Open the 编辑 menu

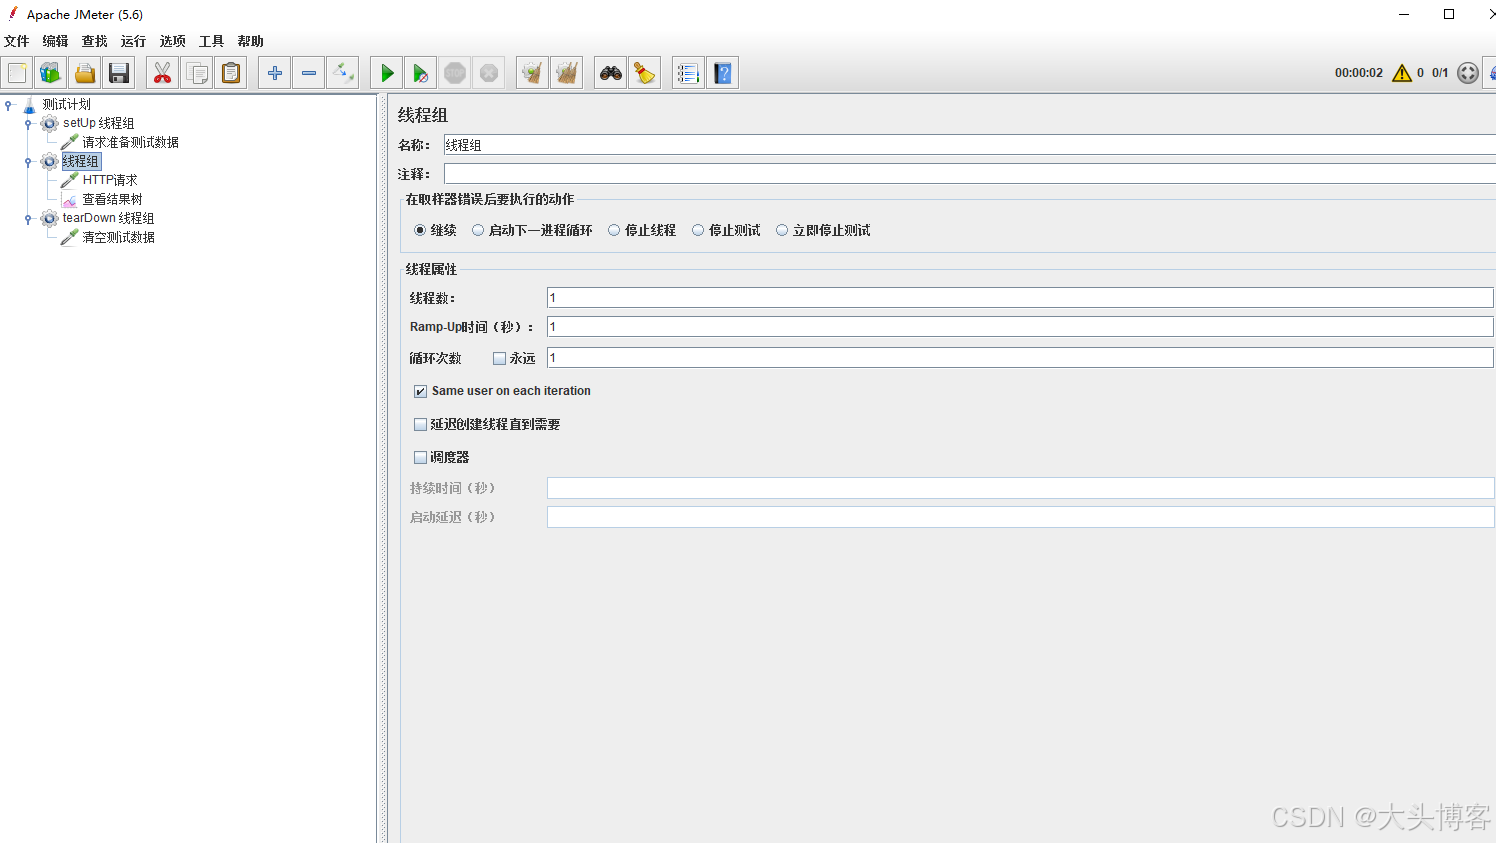pos(56,41)
